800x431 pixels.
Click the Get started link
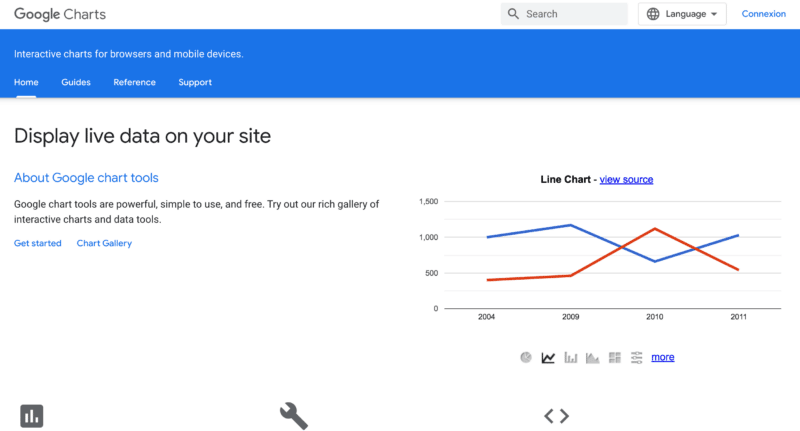tap(37, 243)
